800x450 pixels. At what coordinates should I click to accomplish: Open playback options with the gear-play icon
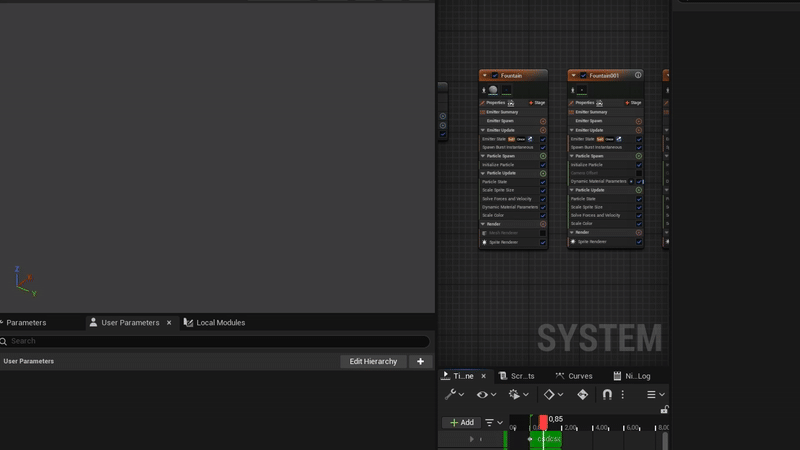click(518, 394)
